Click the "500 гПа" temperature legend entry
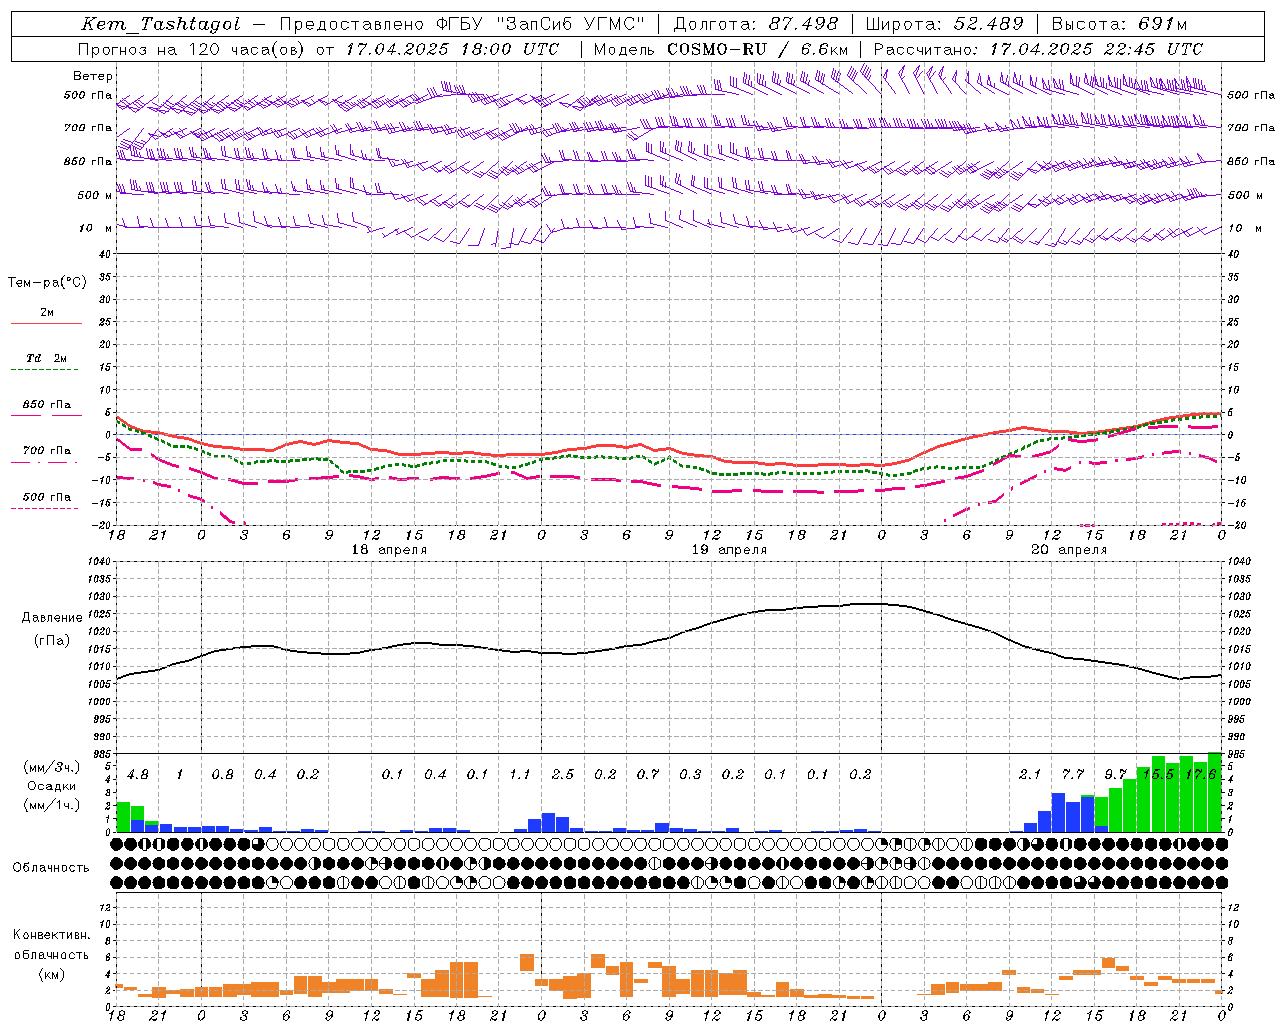This screenshot has width=1280, height=1024. (x=47, y=497)
